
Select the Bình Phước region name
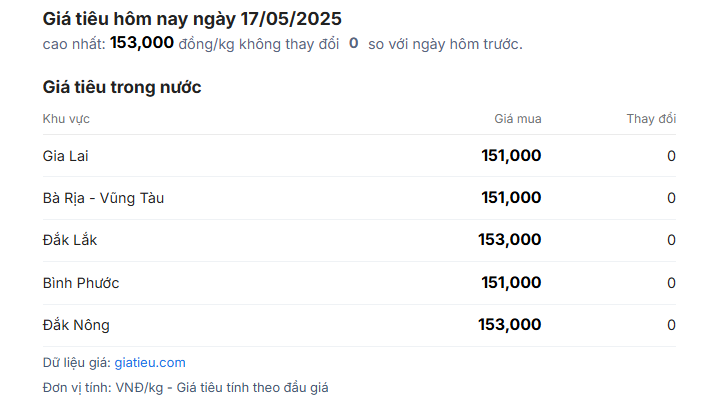pos(81,283)
